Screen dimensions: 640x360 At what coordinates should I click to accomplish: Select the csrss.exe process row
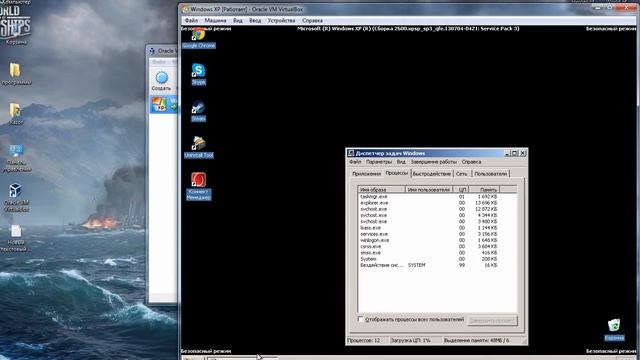437,247
